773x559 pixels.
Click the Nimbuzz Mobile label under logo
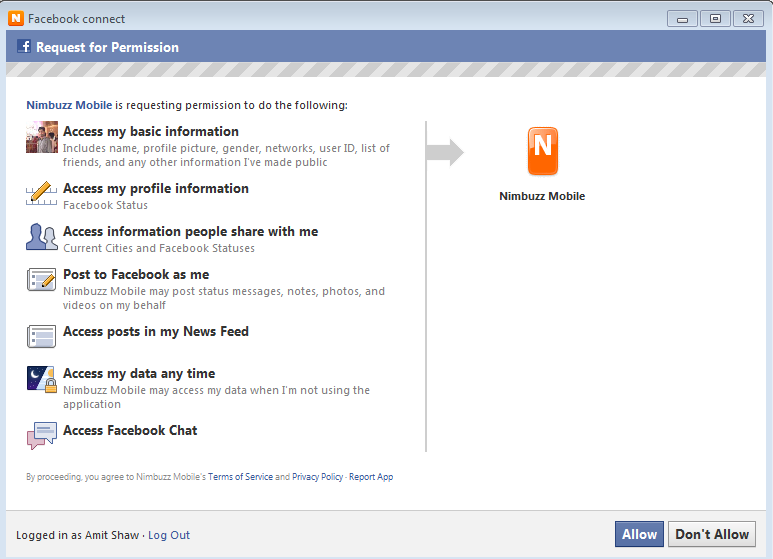coord(542,196)
